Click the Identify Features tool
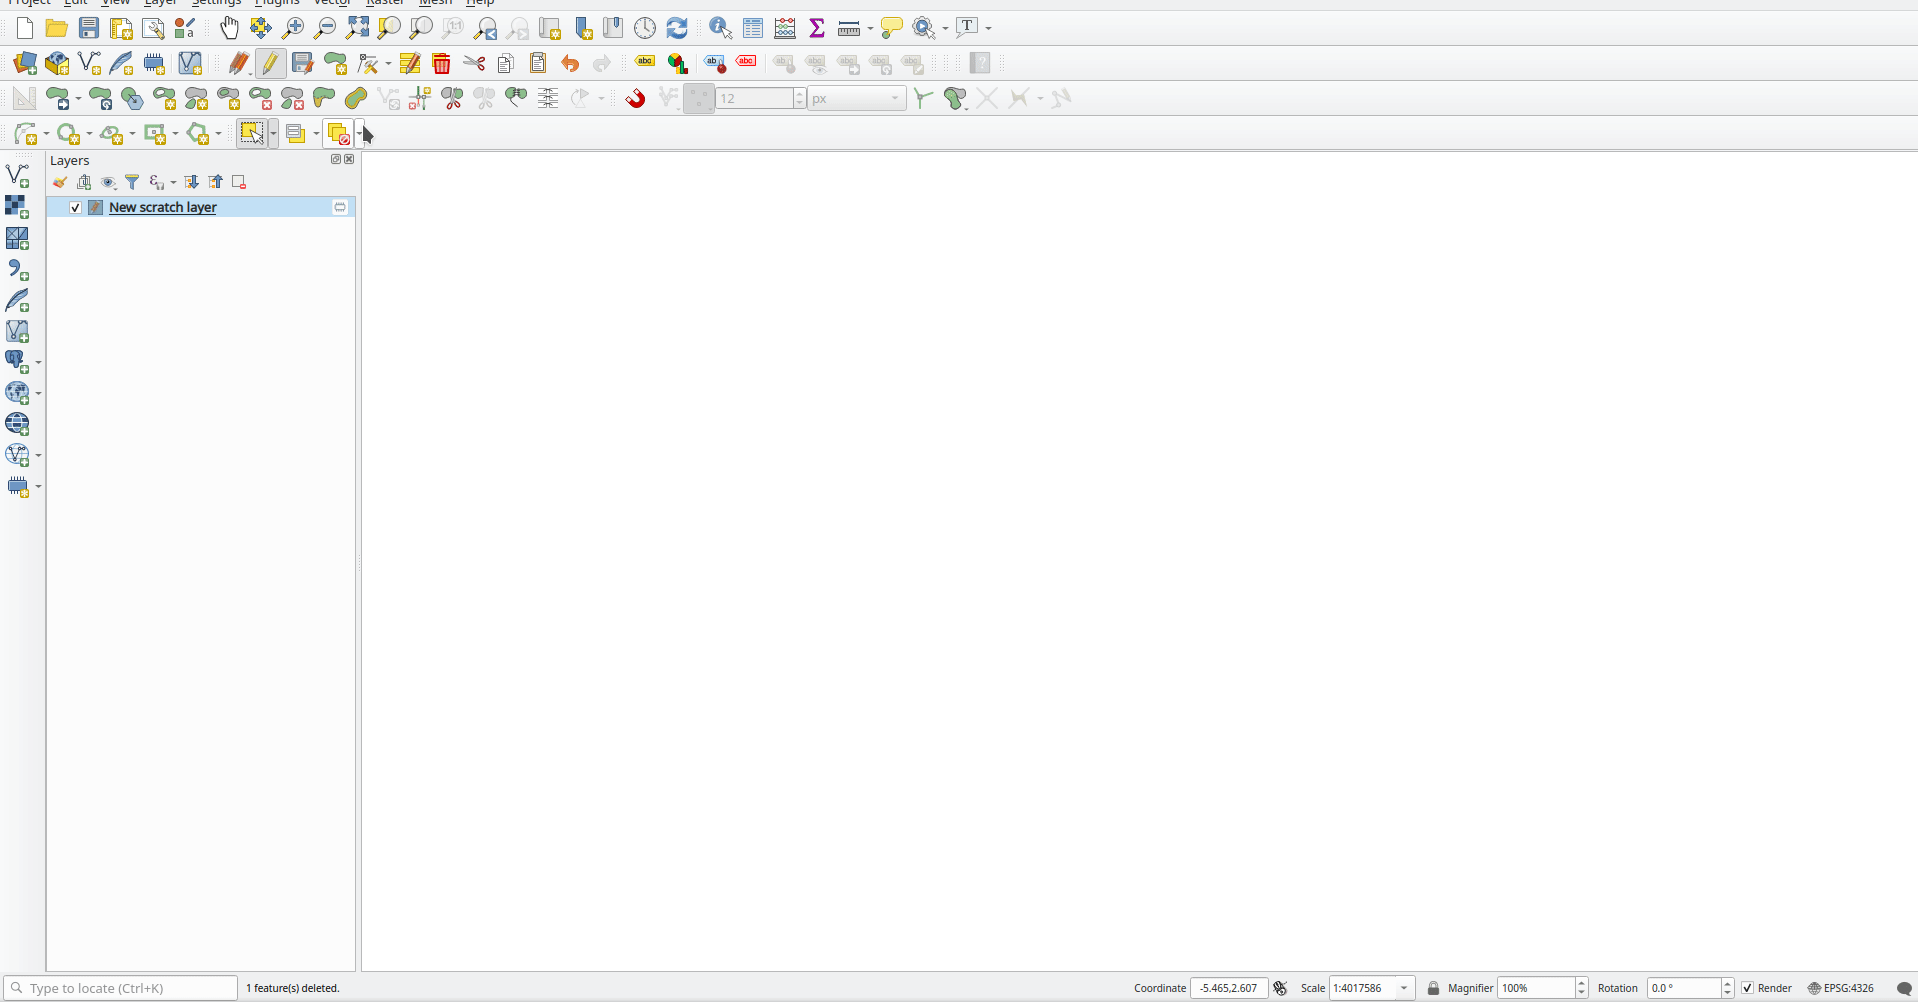 point(720,28)
